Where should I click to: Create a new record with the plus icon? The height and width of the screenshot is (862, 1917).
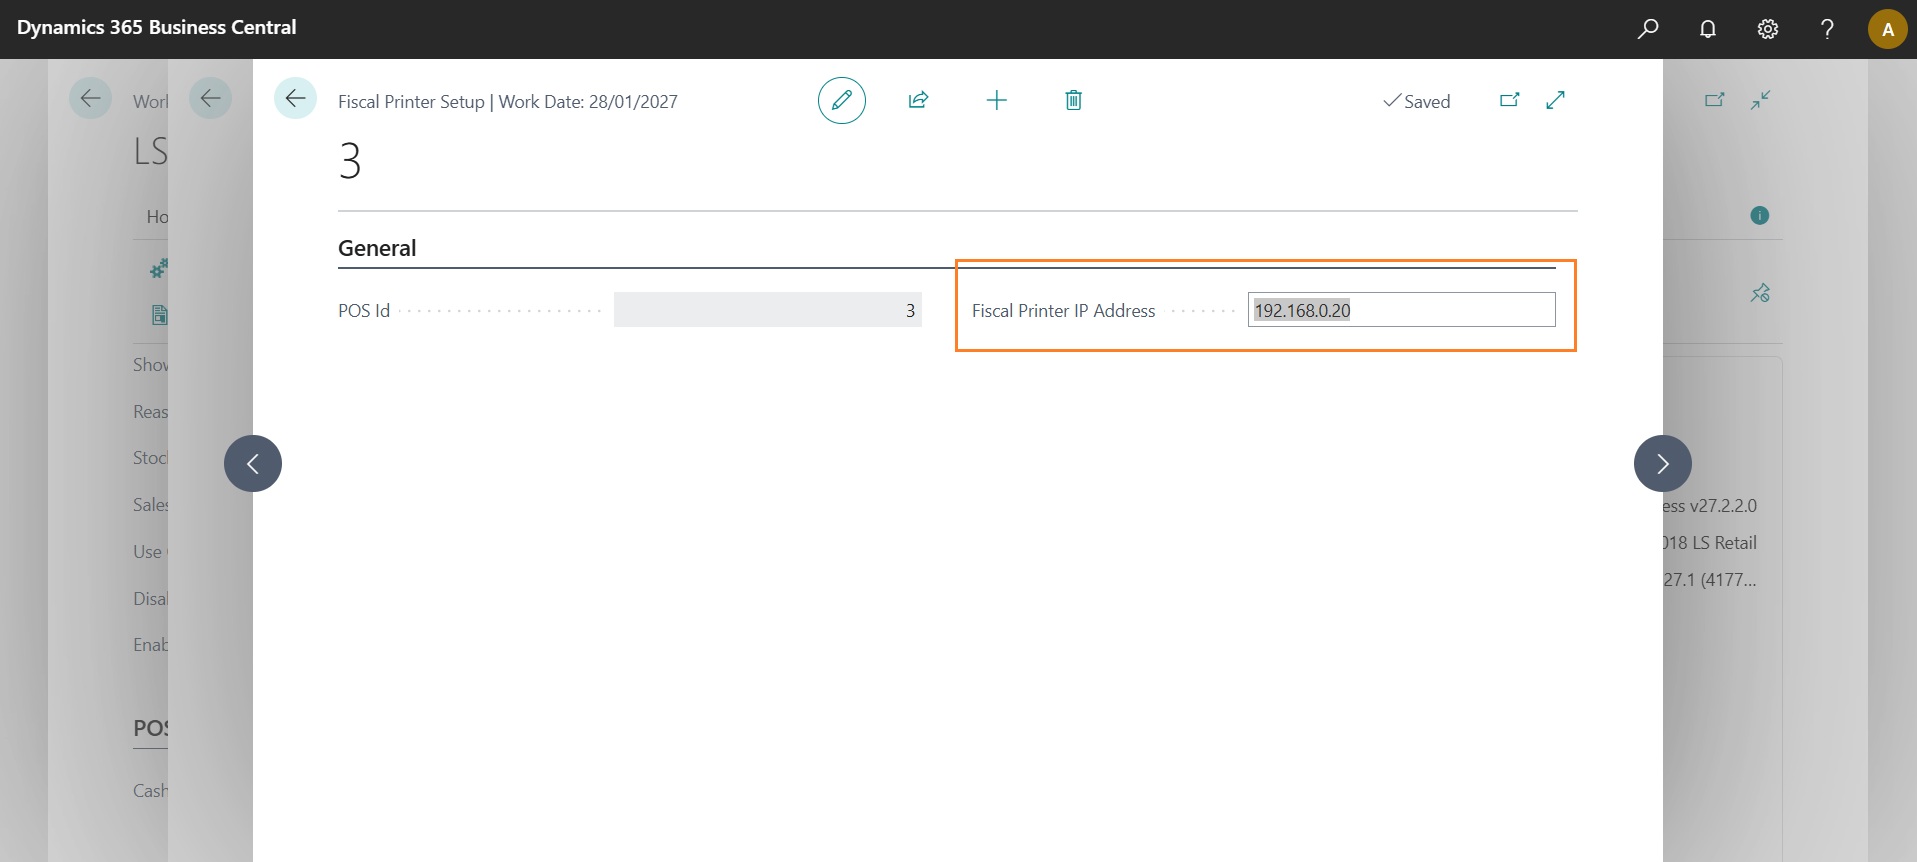996,100
